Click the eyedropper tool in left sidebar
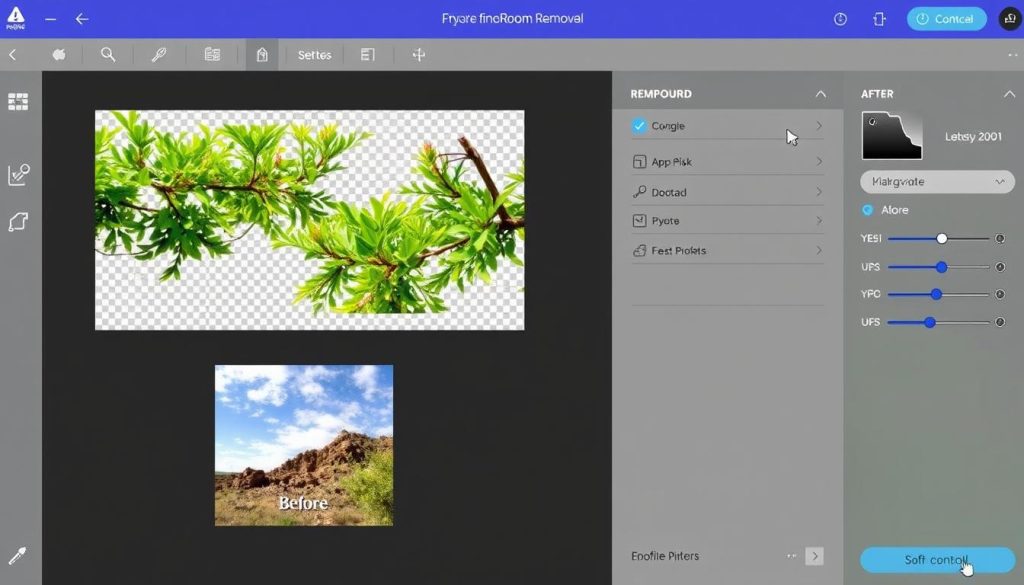The width and height of the screenshot is (1024, 585). click(x=17, y=556)
